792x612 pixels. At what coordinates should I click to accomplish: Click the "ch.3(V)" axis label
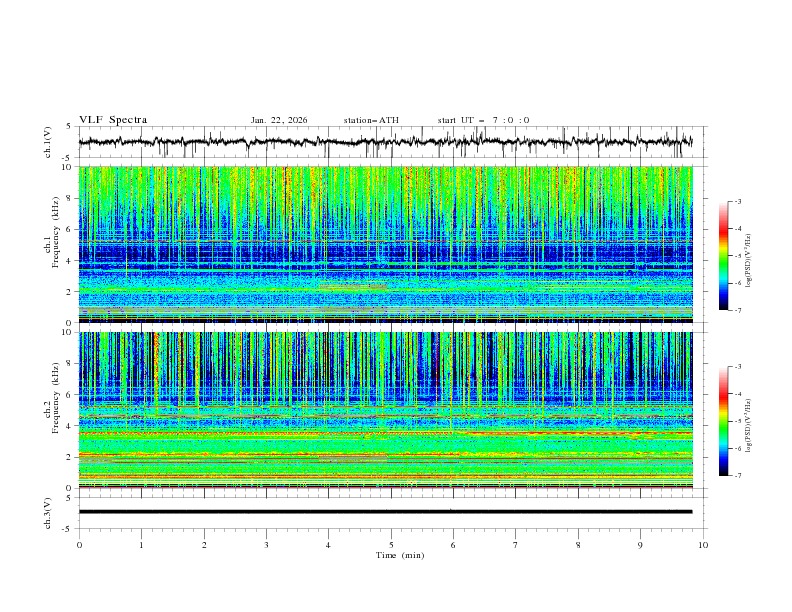(49, 511)
